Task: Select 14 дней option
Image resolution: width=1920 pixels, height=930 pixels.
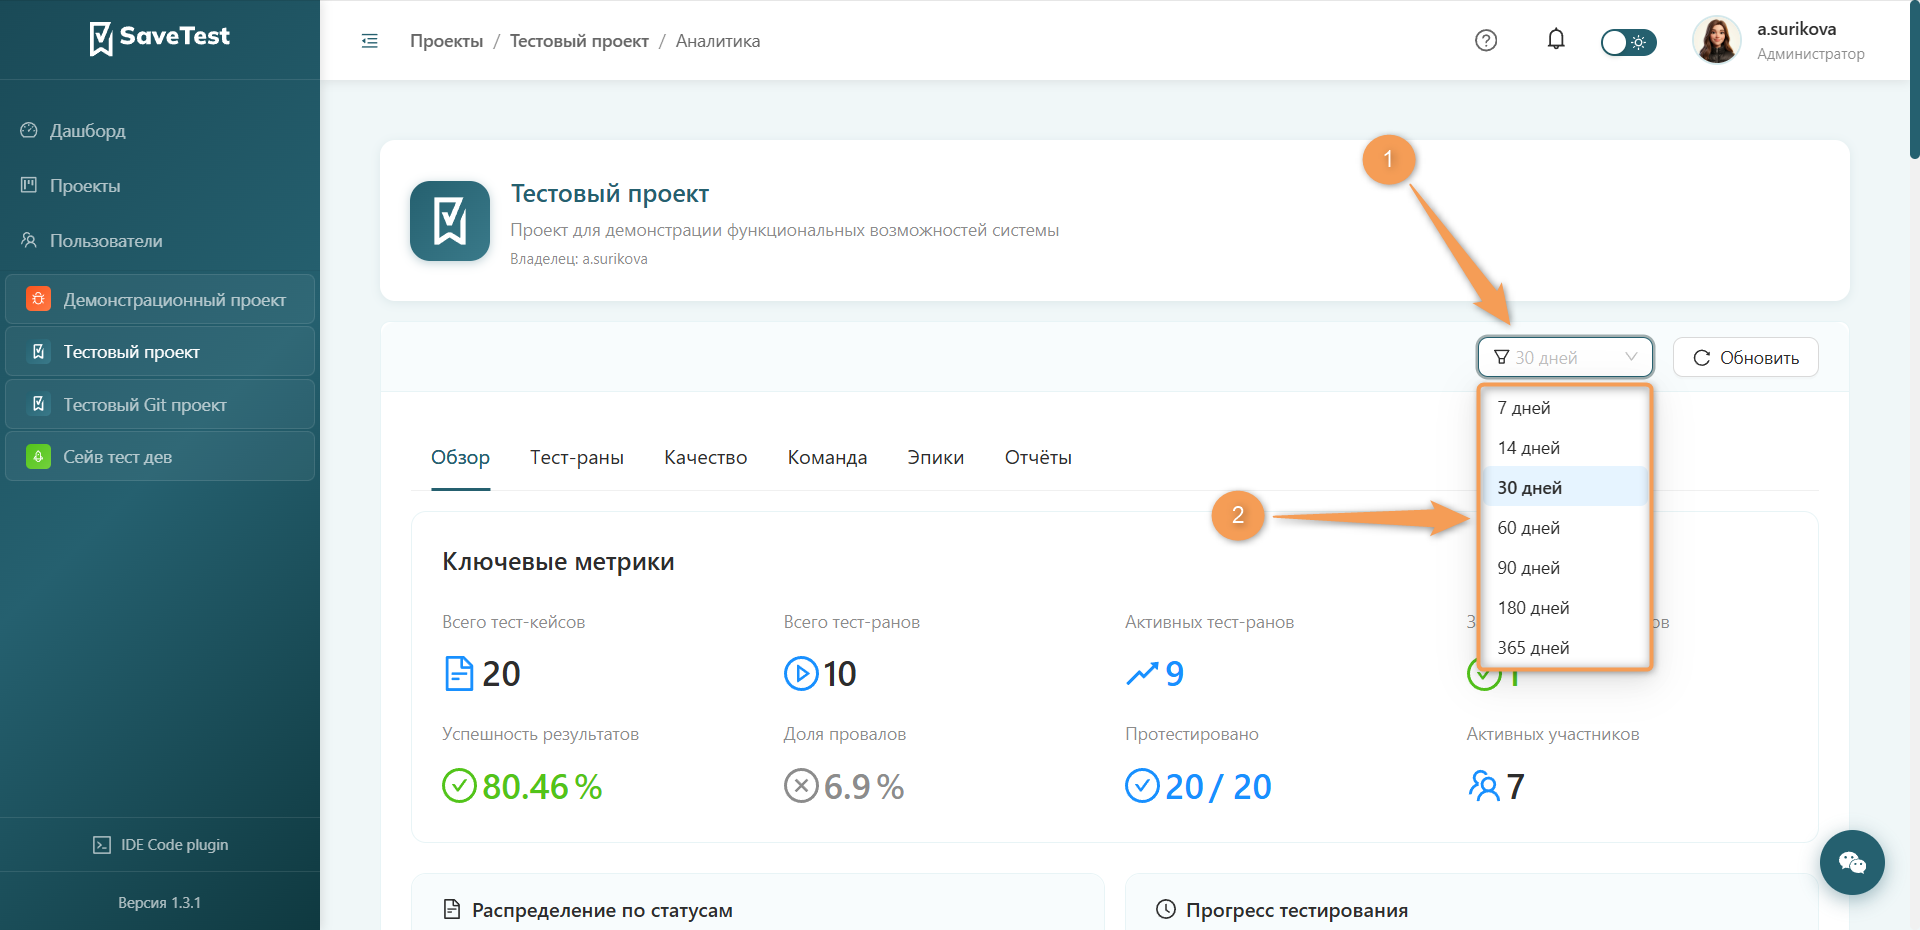Action: 1565,448
